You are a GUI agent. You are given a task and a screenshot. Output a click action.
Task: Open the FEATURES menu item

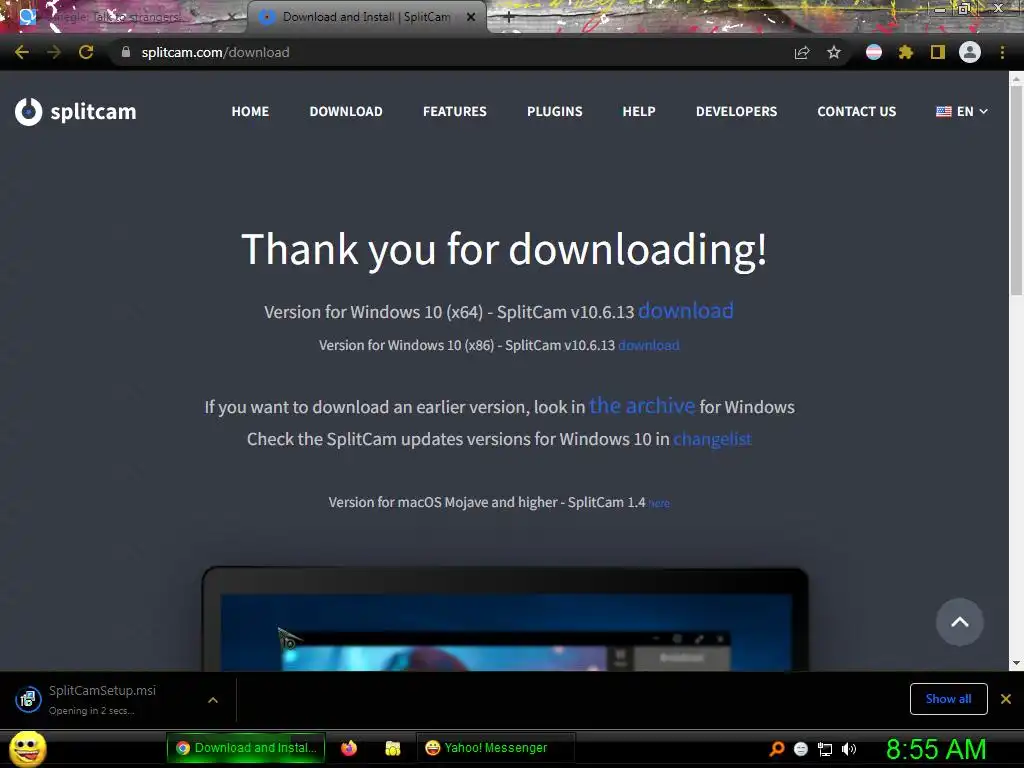[455, 112]
